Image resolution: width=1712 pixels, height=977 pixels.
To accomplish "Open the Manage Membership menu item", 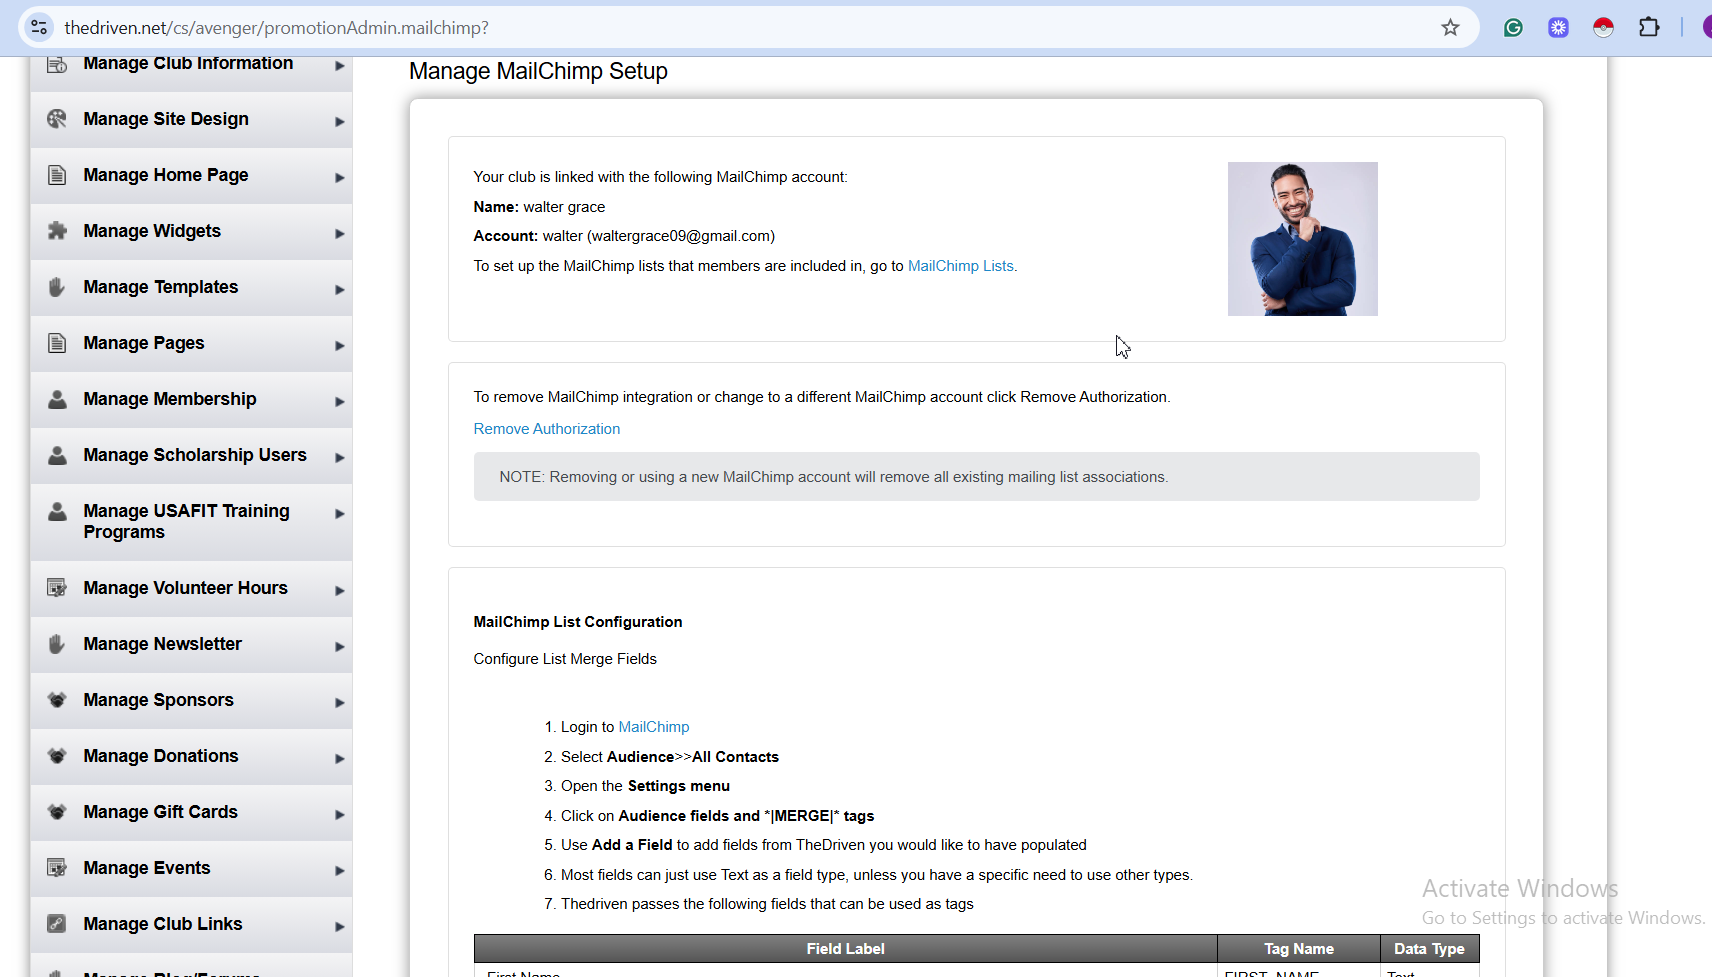I will click(191, 399).
